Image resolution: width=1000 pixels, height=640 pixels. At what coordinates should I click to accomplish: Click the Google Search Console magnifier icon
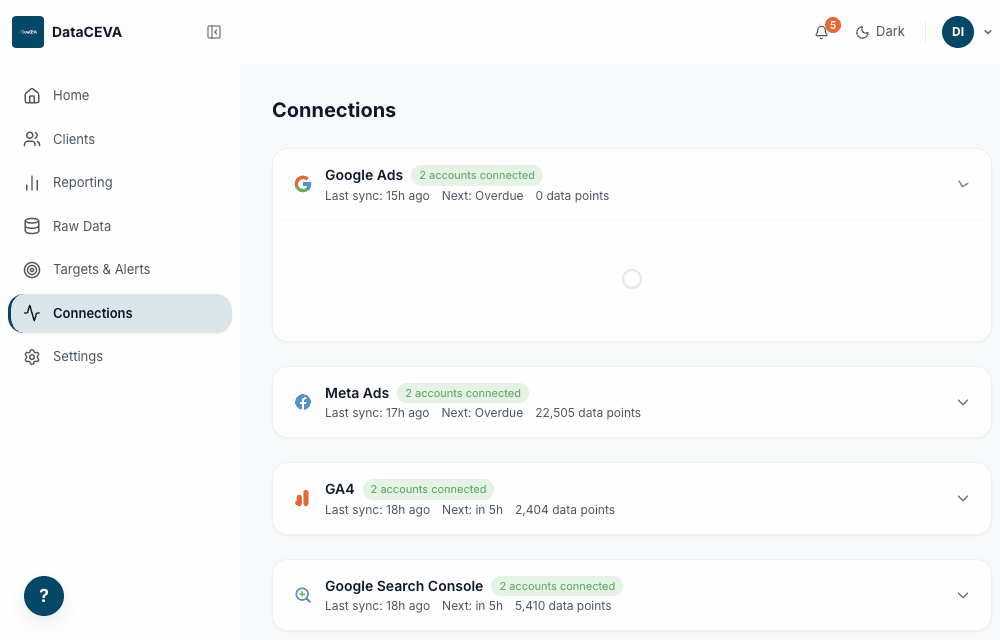click(303, 595)
